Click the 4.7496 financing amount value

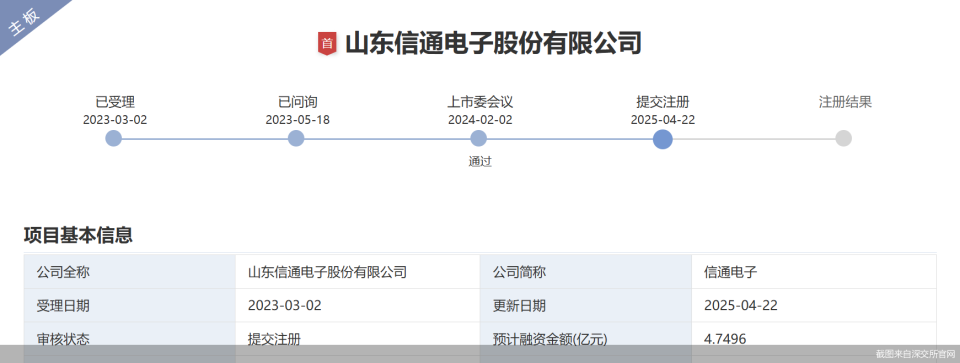click(x=726, y=339)
